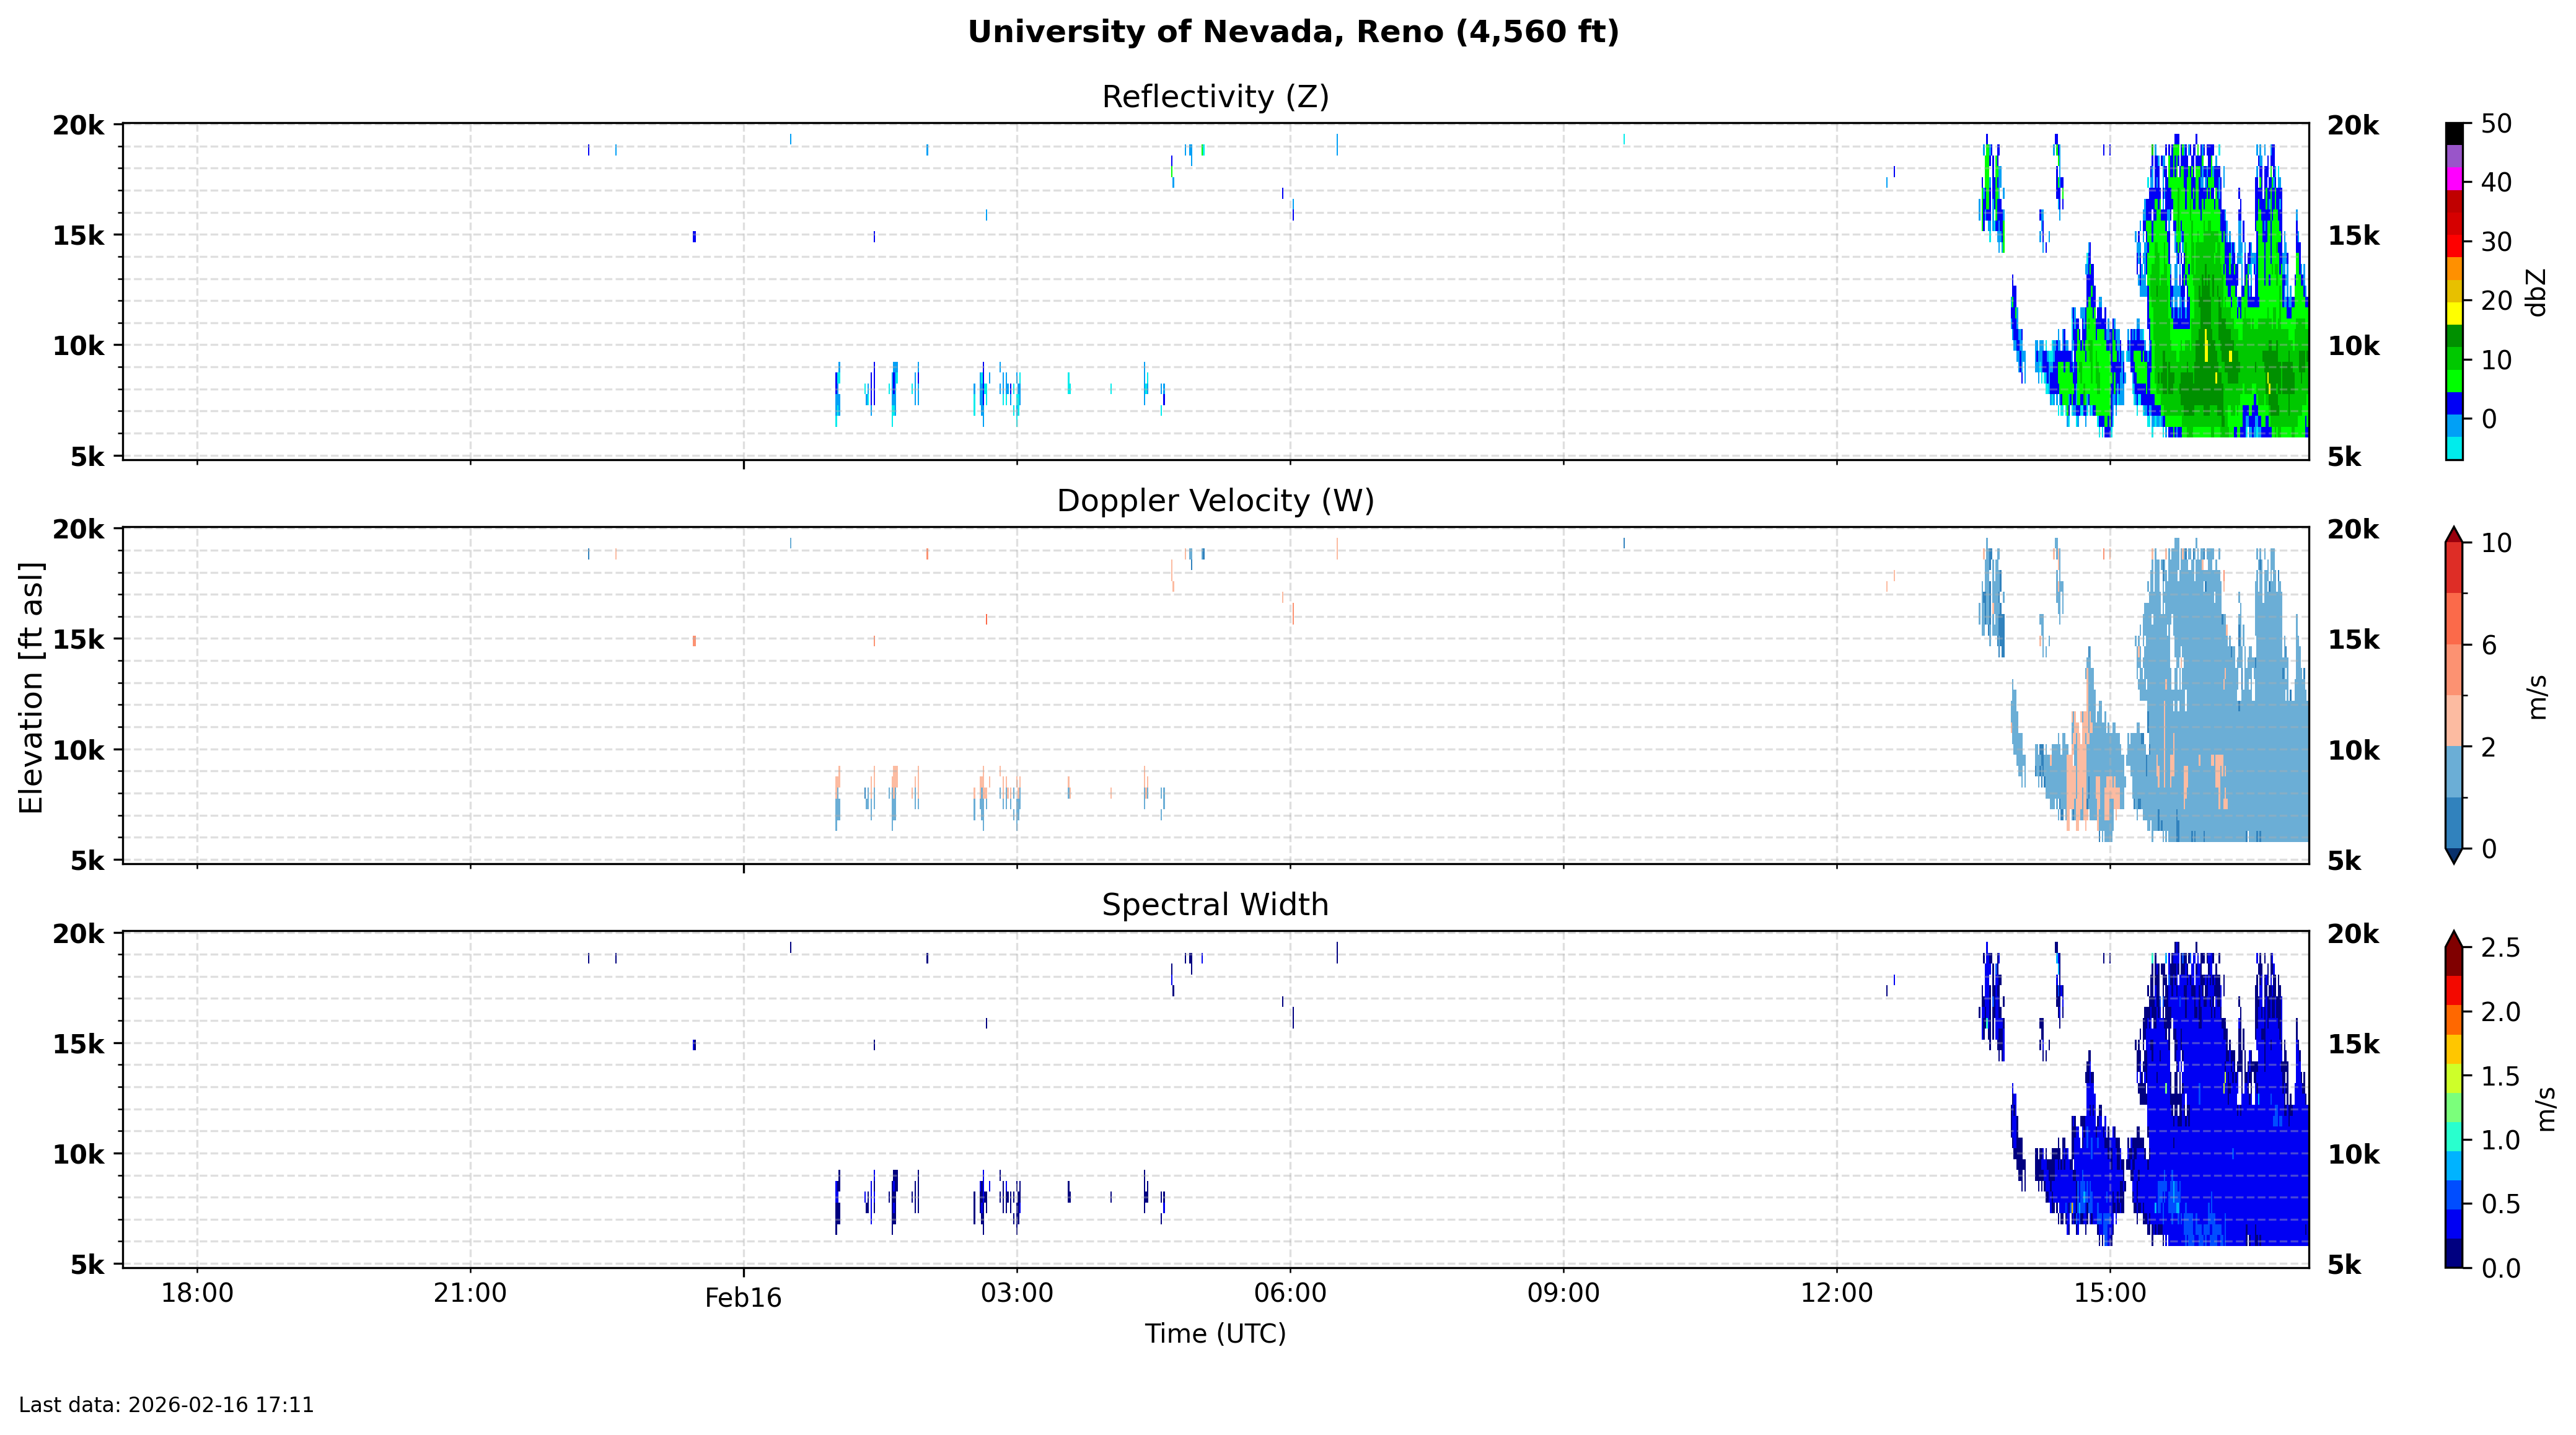Click the 03:00 time axis label
2576x1435 pixels.
click(1016, 1293)
